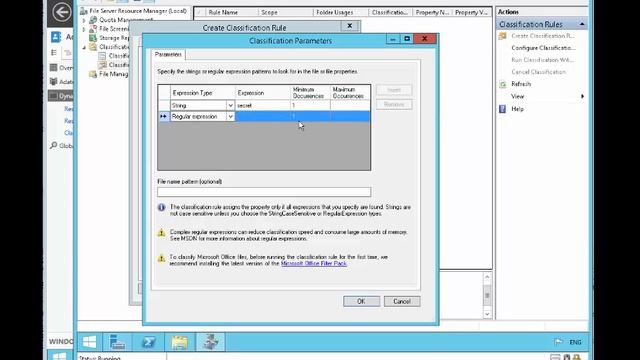Click the Rule Name column header
Viewport: 640px width, 360px height.
point(231,13)
